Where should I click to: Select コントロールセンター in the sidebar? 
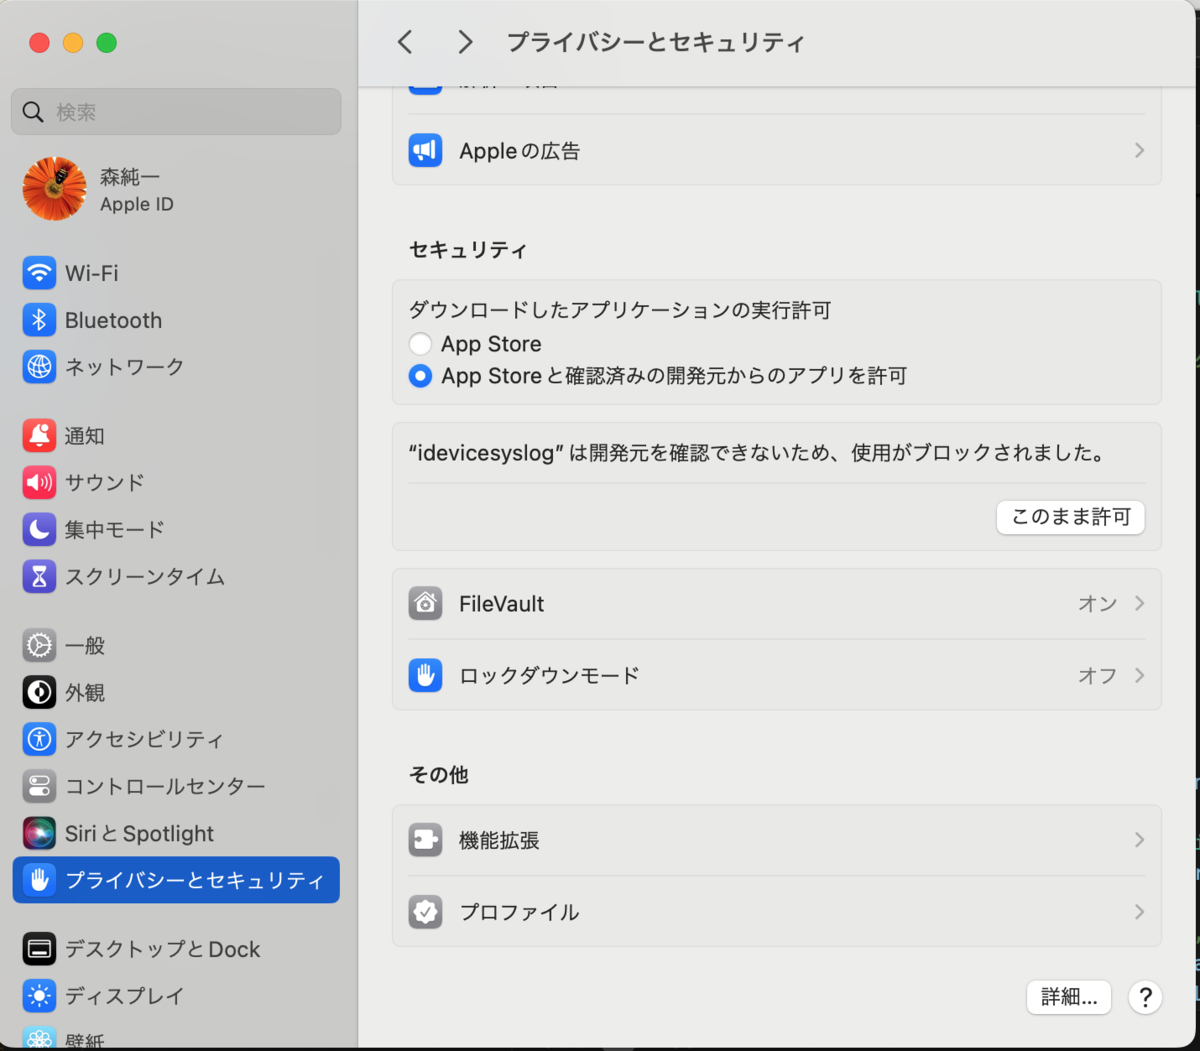tap(176, 787)
